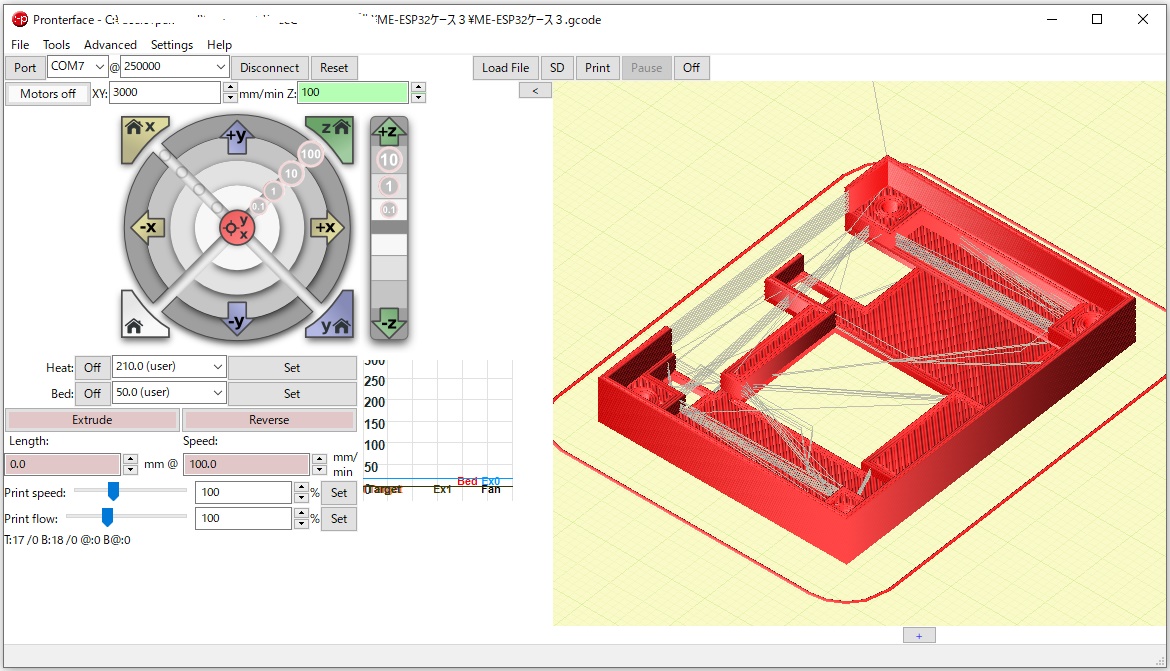Click the Load File button
This screenshot has height=671, width=1170.
click(505, 68)
